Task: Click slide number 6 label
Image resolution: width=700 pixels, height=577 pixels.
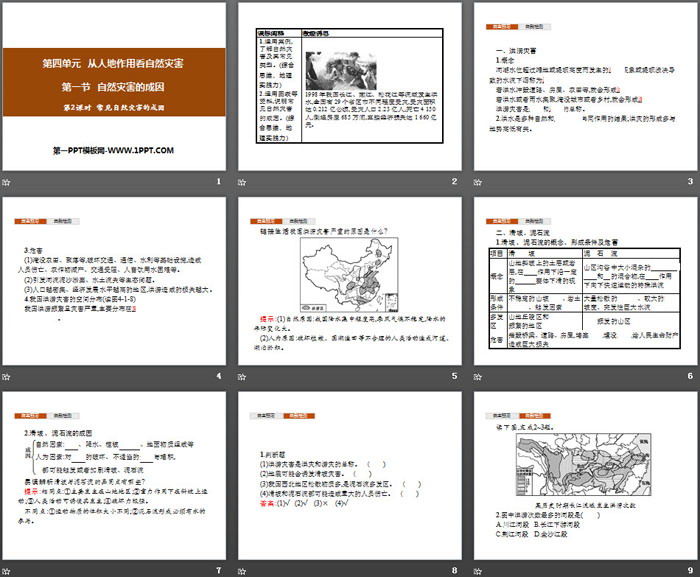Action: (690, 376)
